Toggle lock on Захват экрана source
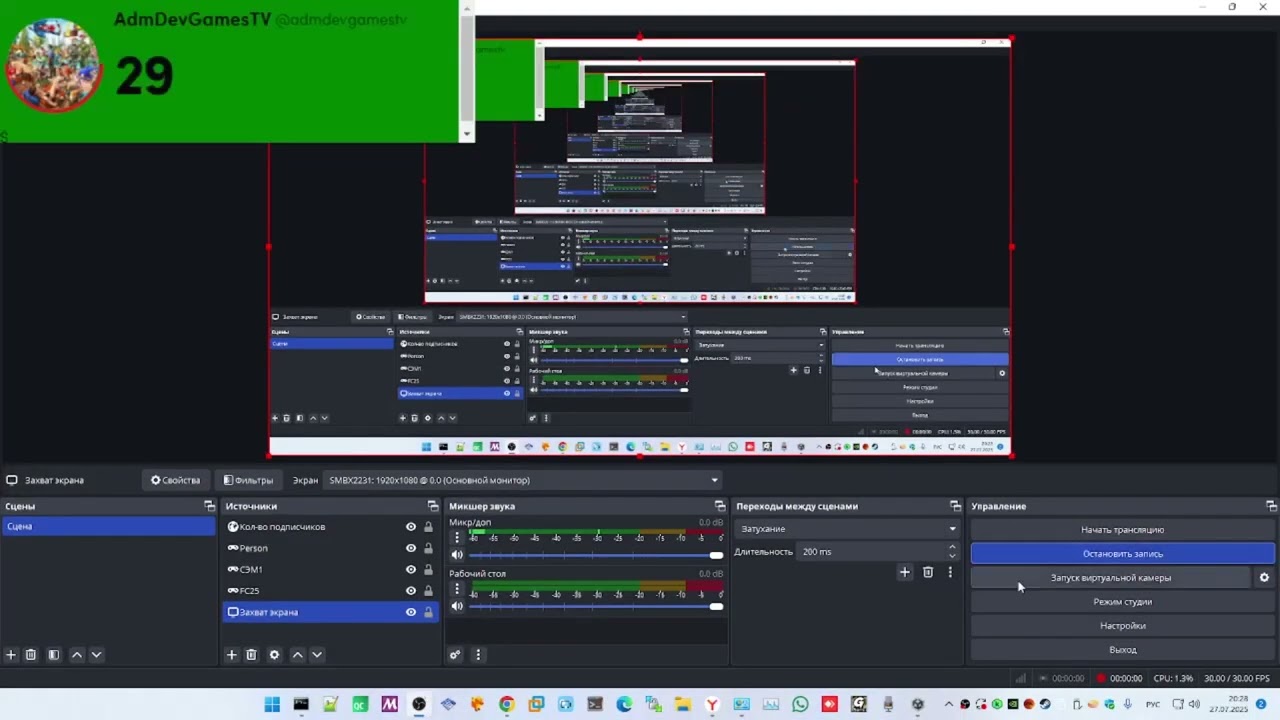The image size is (1280, 720). click(x=428, y=612)
